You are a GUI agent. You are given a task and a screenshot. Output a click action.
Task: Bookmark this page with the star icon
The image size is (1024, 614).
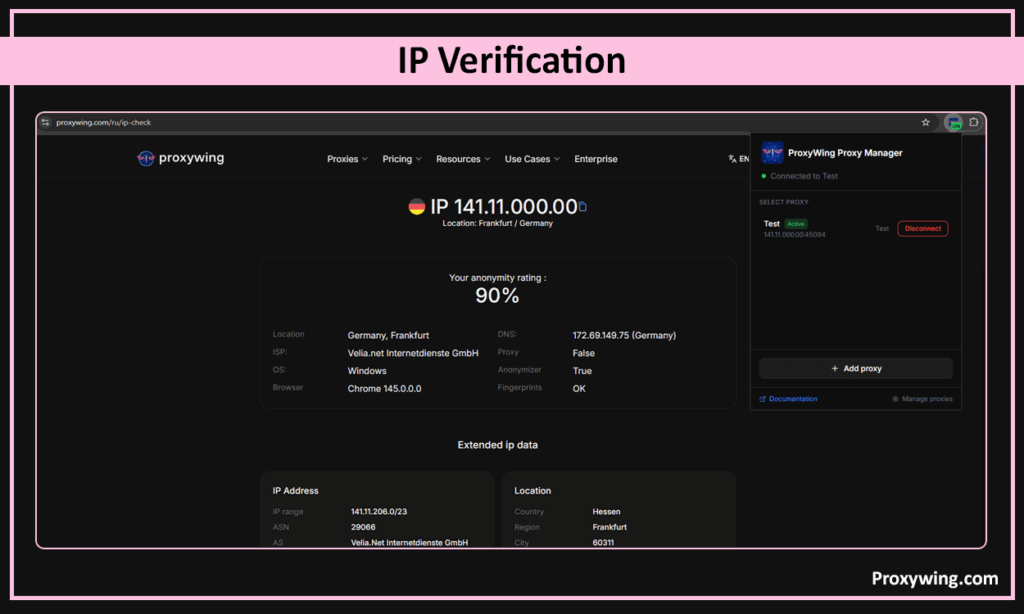[x=926, y=122]
